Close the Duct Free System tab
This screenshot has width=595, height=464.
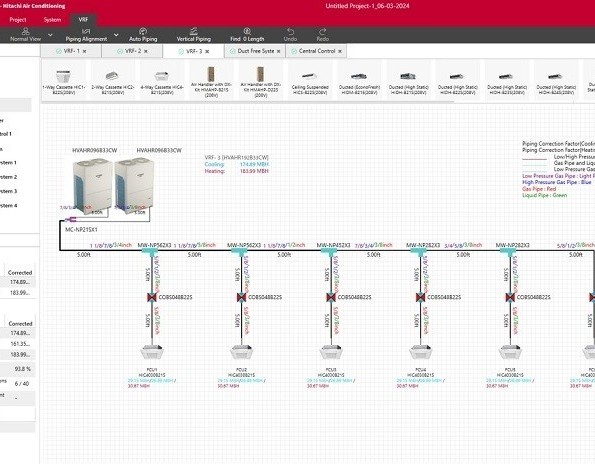(x=279, y=51)
